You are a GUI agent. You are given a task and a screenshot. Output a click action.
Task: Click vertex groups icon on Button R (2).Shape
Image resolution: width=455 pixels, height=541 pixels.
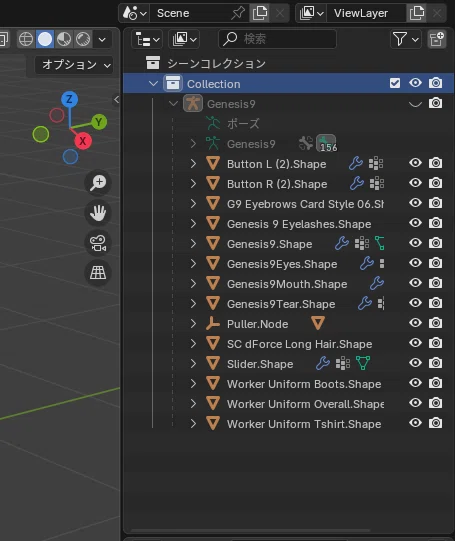pos(377,184)
